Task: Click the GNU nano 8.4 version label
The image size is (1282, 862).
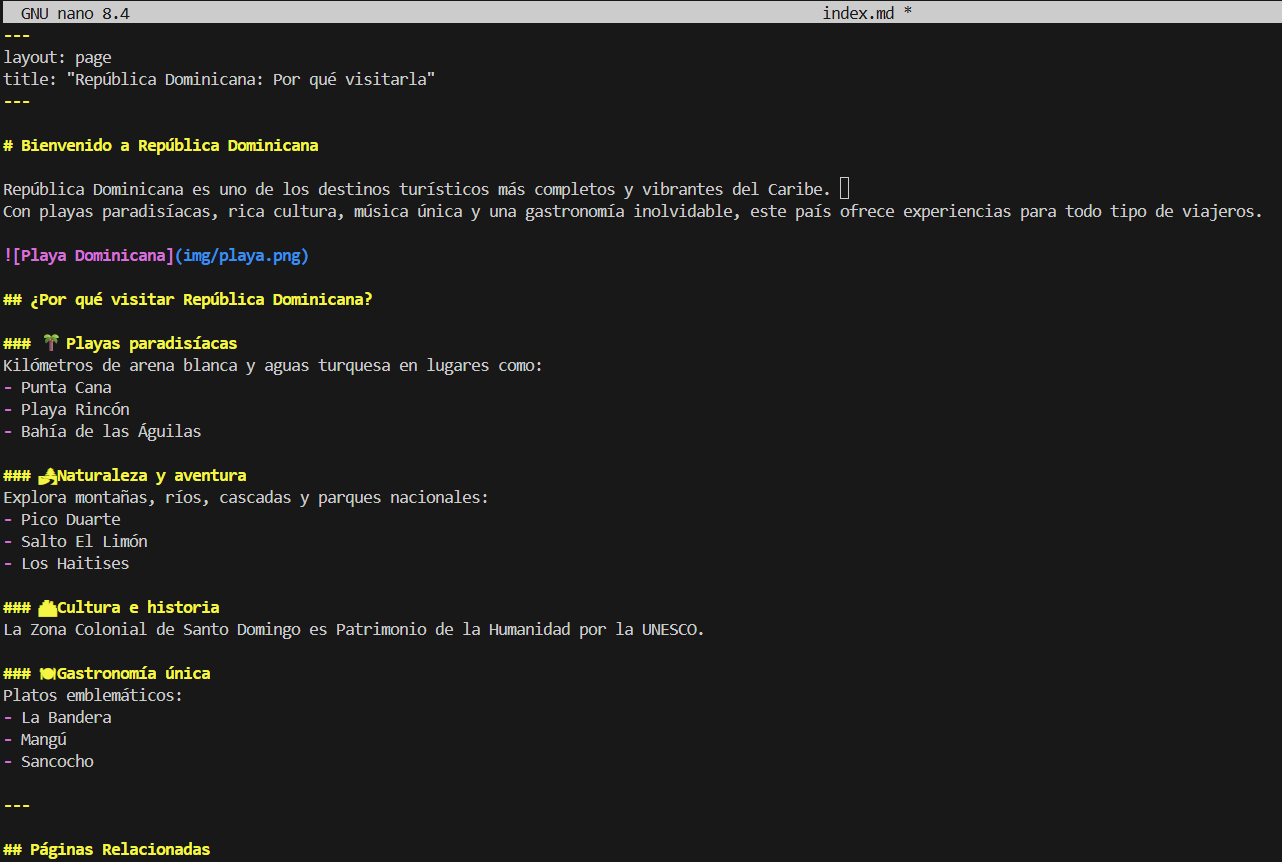Action: [75, 13]
